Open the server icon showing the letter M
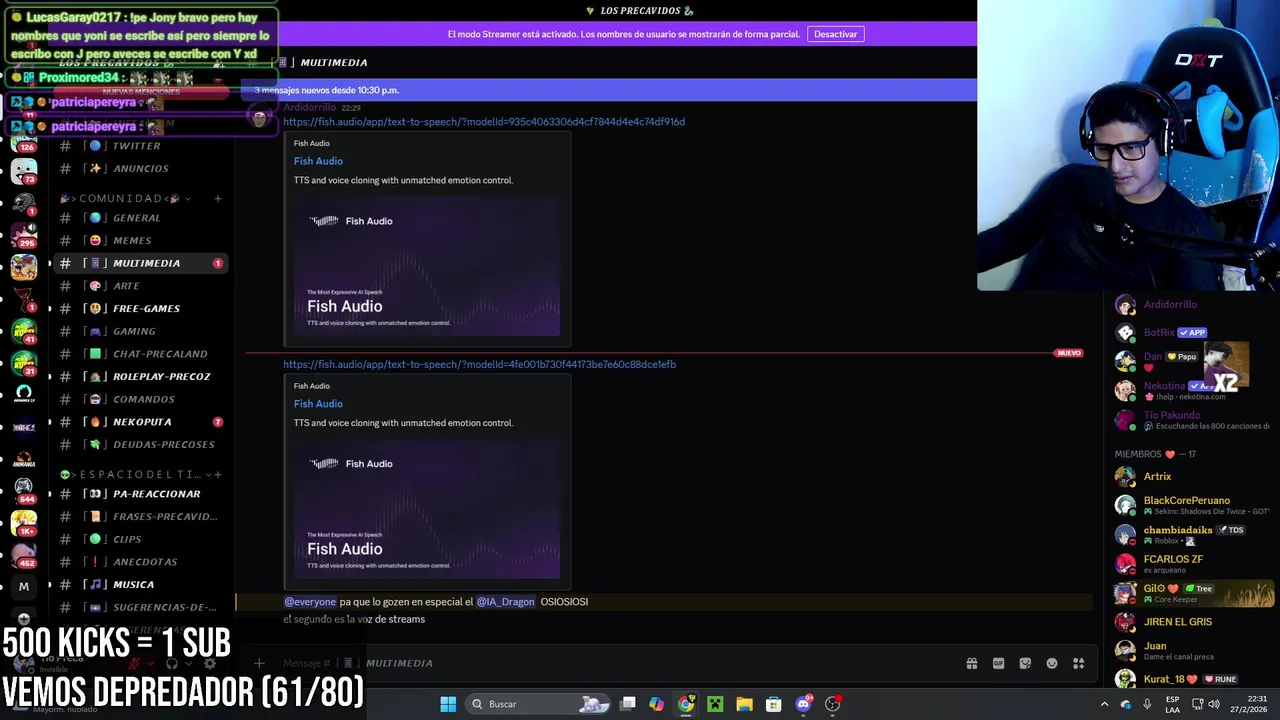 (24, 586)
